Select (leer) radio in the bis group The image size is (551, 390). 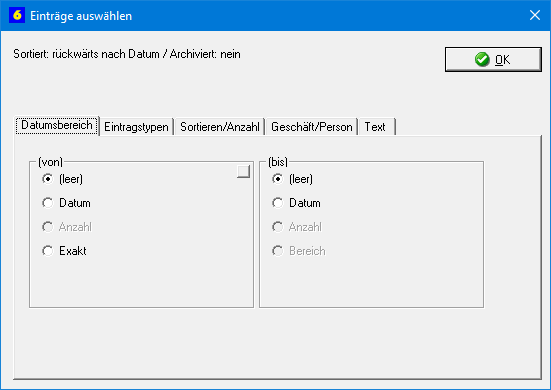click(x=292, y=179)
